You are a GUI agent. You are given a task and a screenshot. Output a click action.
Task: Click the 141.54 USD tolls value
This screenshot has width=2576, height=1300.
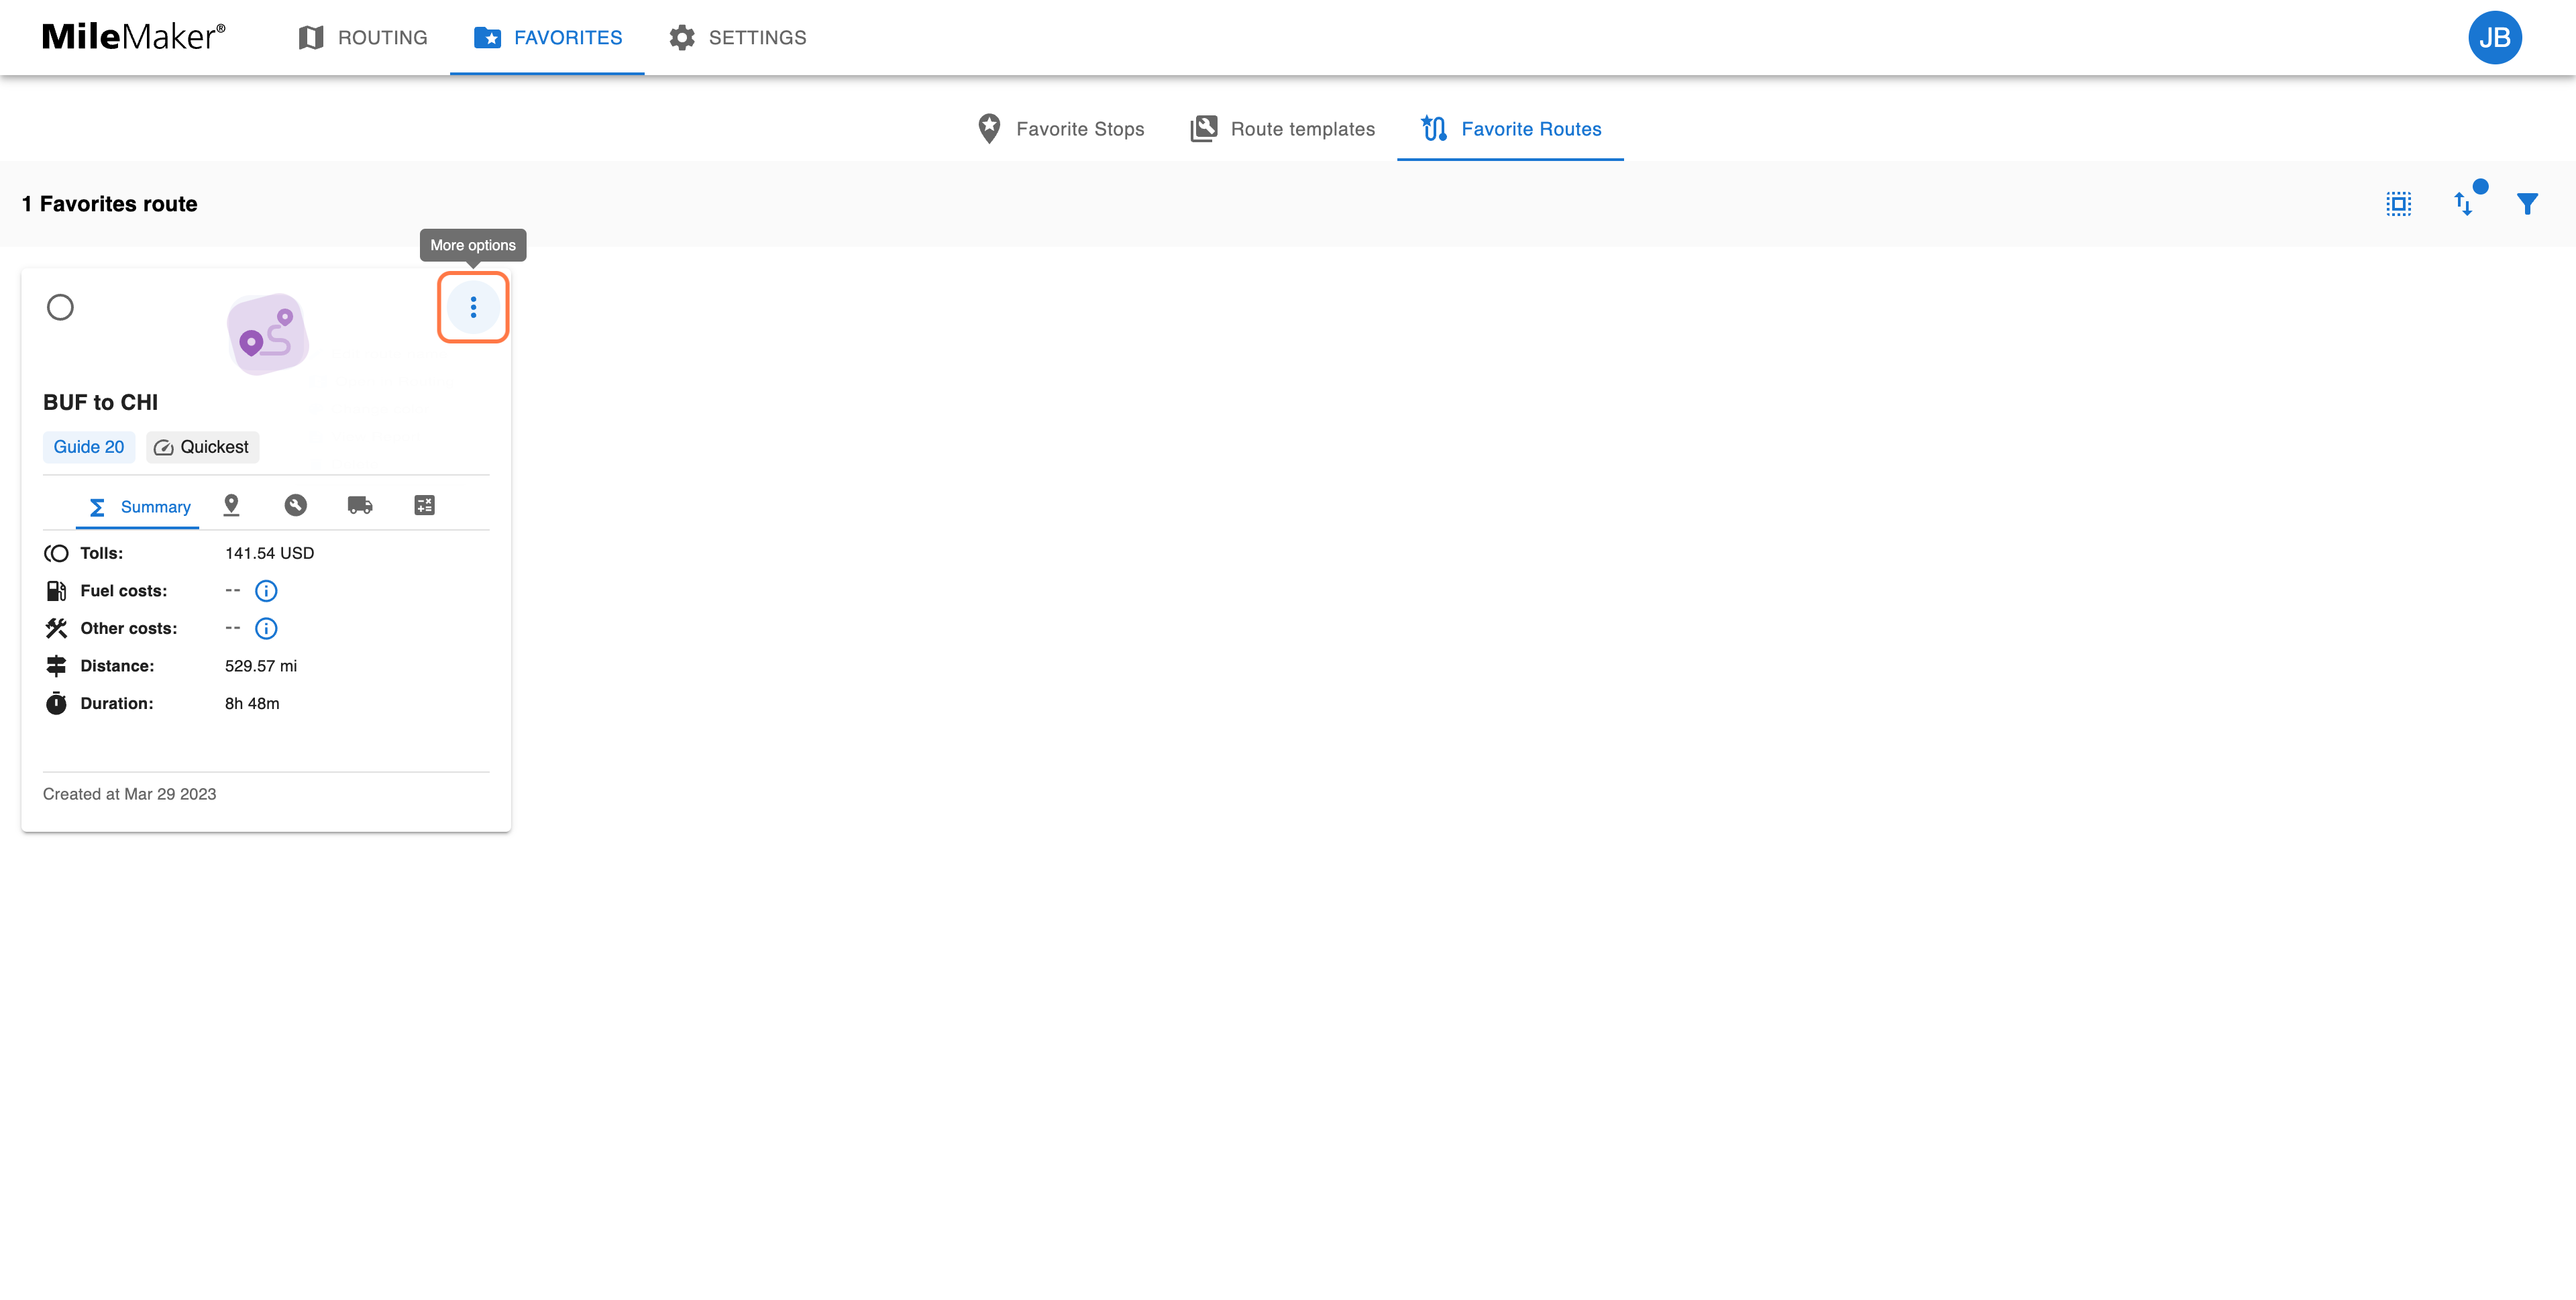[x=270, y=553]
